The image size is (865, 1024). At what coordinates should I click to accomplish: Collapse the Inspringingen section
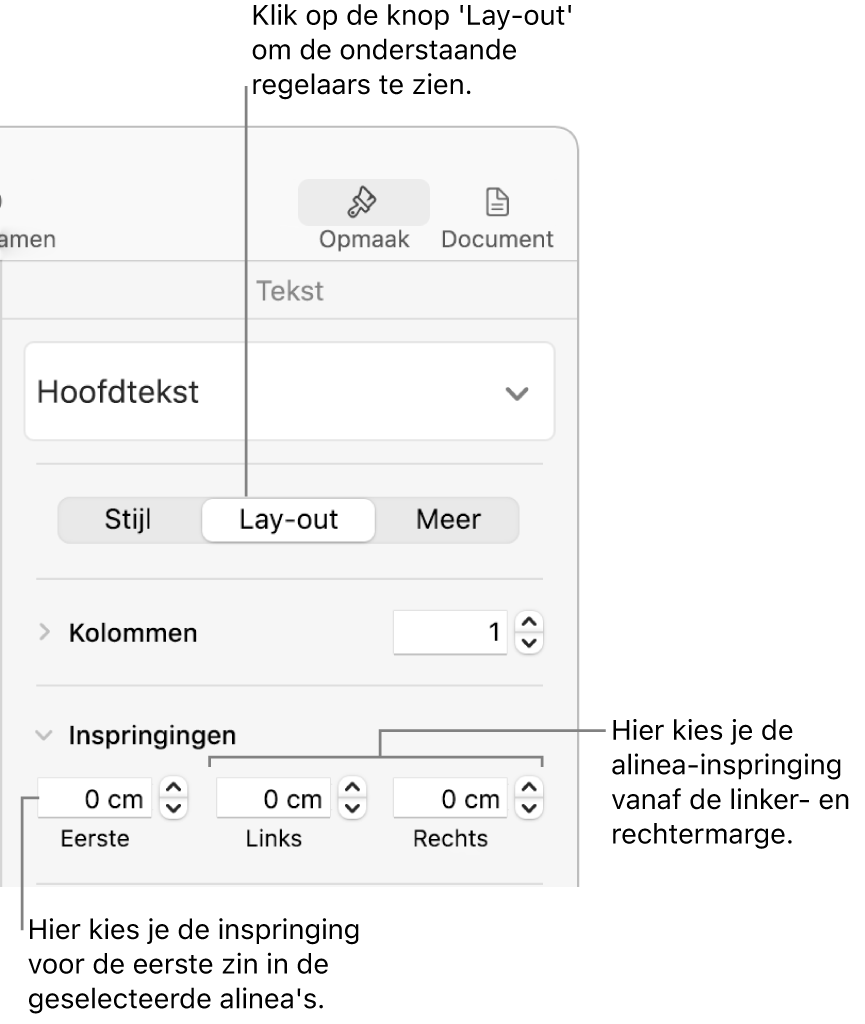click(44, 735)
